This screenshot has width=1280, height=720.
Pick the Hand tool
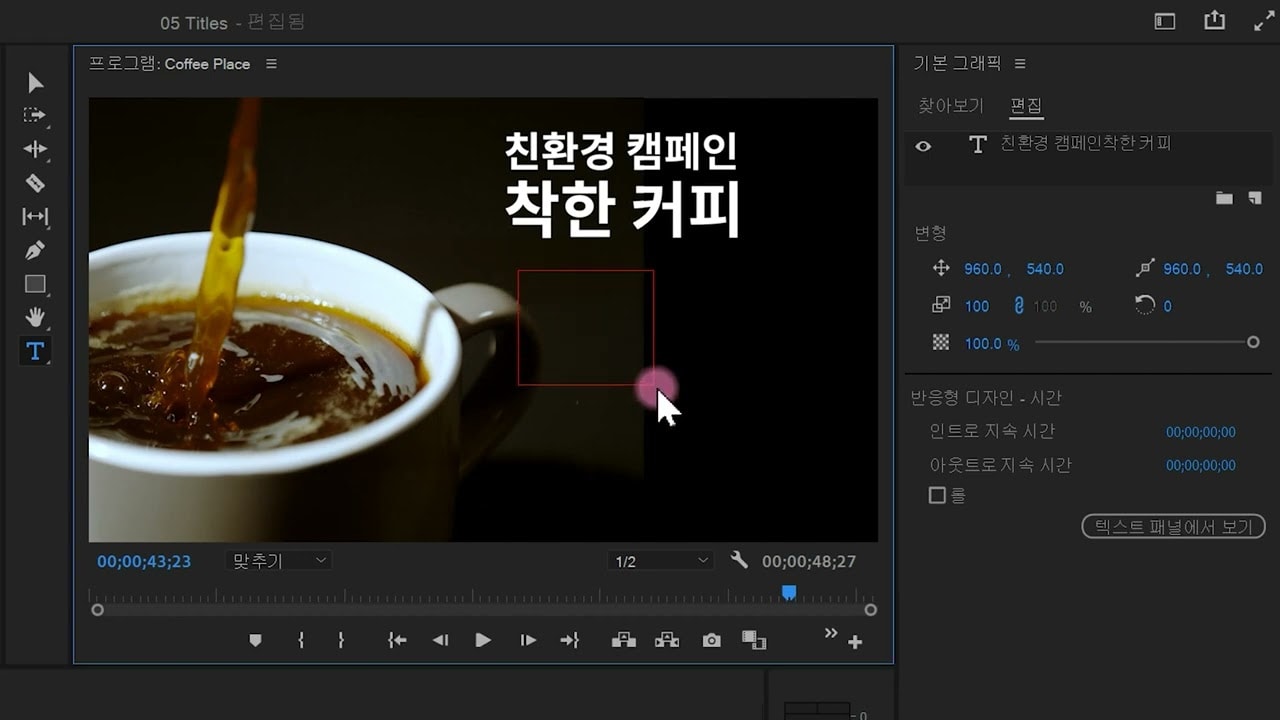tap(34, 317)
